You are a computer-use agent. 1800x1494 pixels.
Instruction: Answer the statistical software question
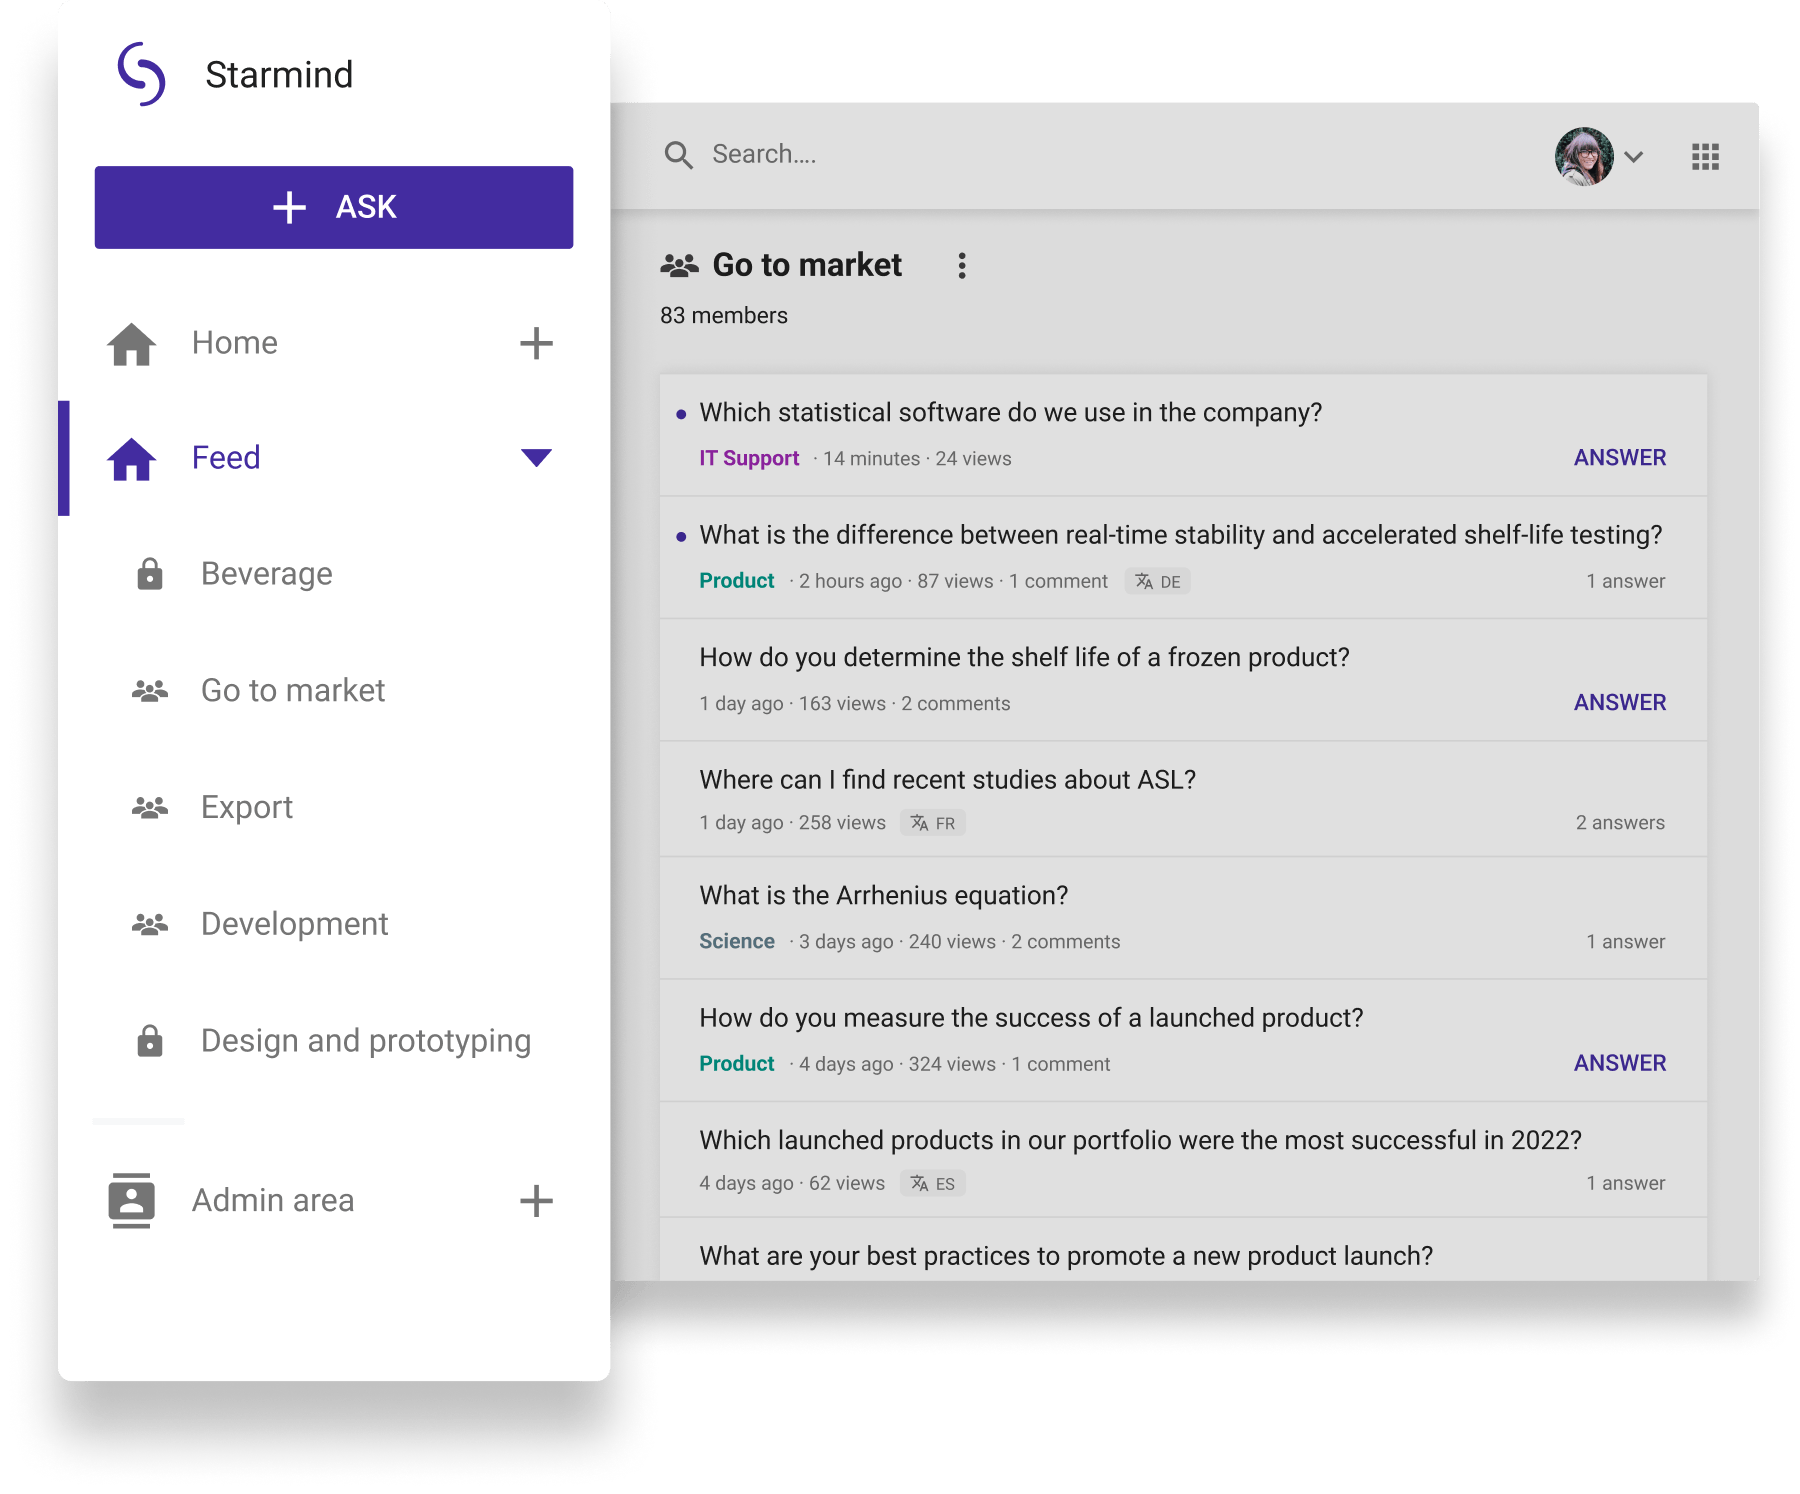point(1619,458)
